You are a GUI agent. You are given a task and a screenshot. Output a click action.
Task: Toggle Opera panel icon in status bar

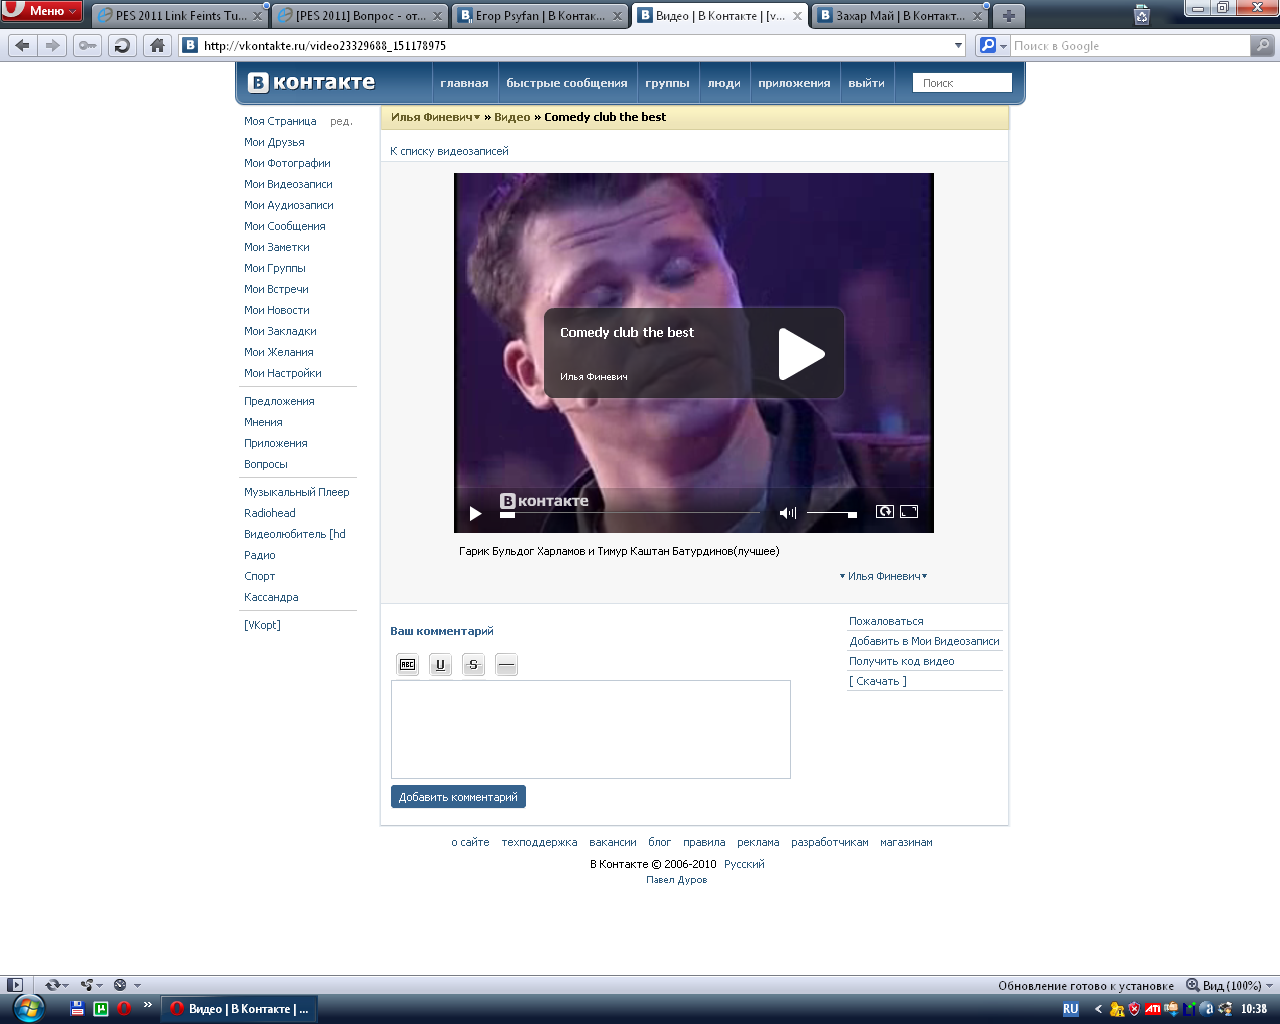(15, 985)
